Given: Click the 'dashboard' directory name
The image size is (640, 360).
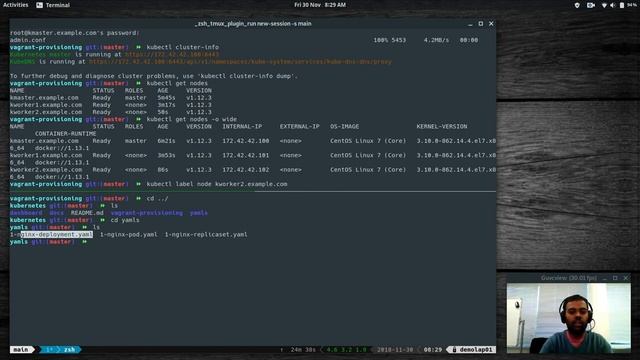Looking at the screenshot, I should pos(26,213).
